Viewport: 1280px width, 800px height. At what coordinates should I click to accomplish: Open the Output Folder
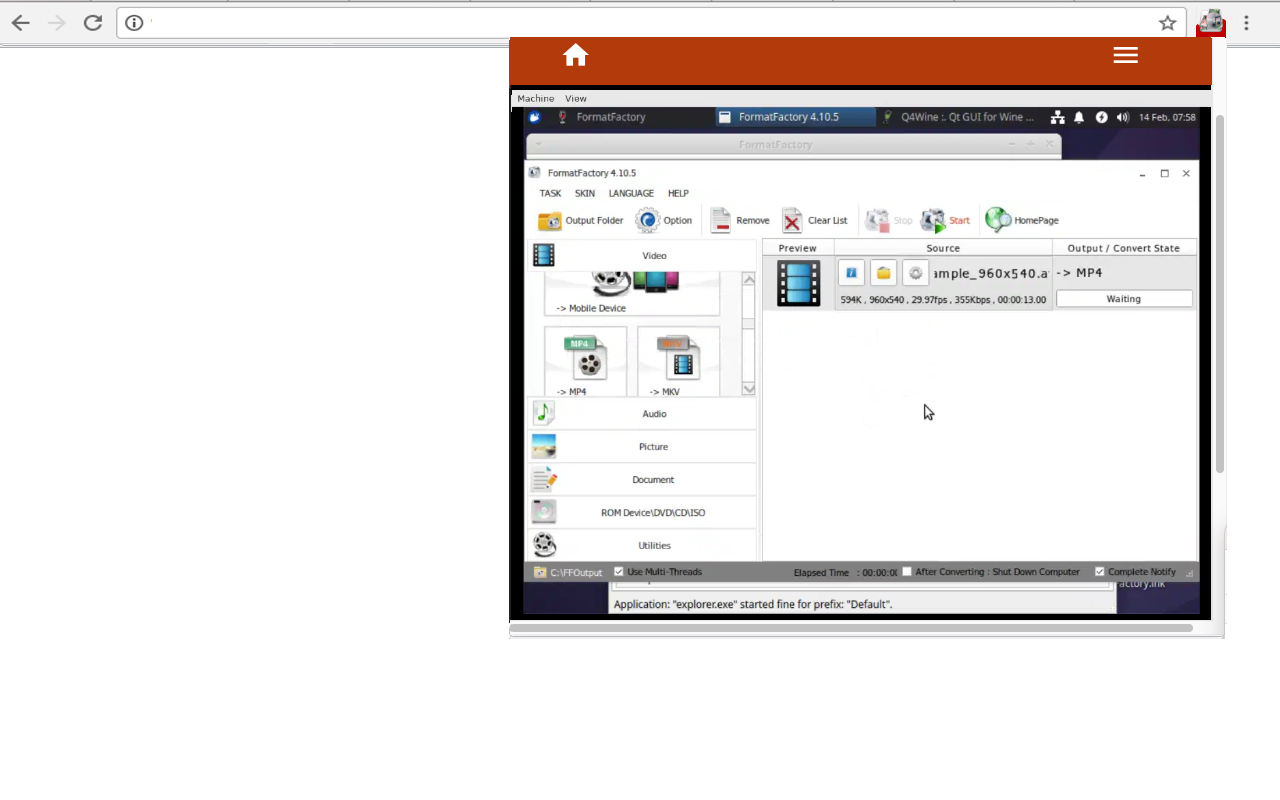coord(580,220)
